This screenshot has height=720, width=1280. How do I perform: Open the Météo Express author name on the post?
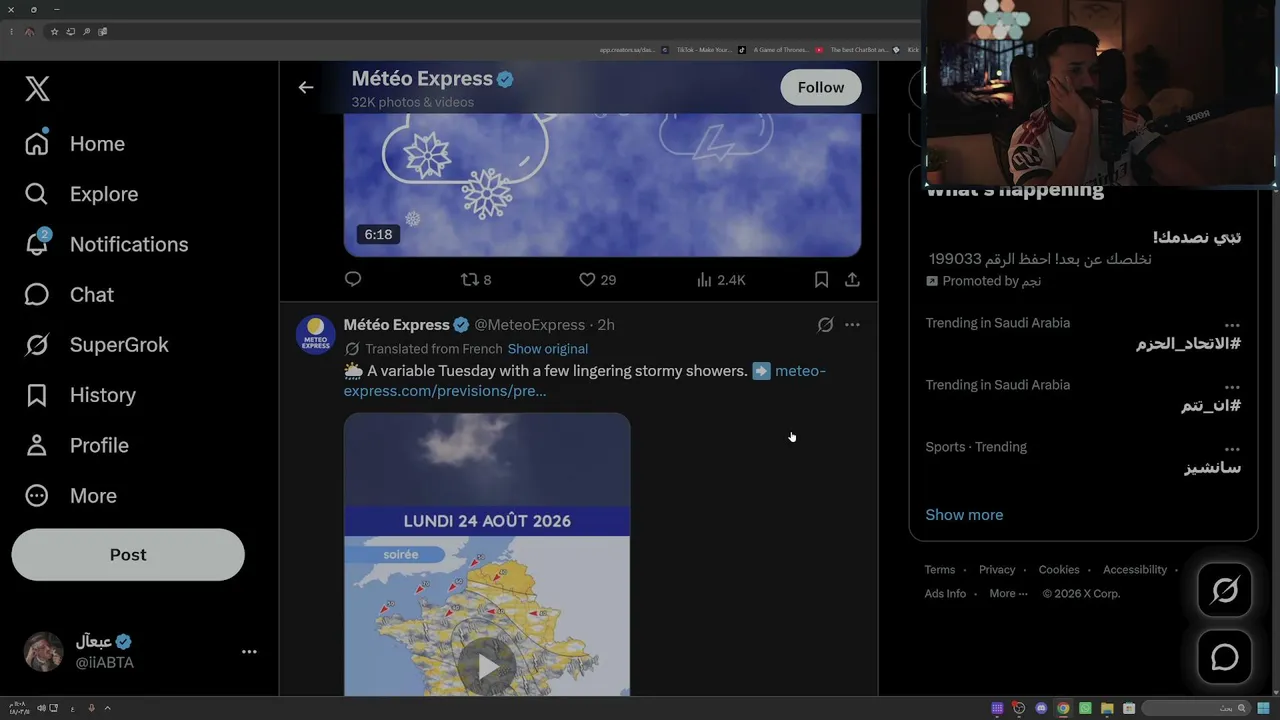coord(397,325)
